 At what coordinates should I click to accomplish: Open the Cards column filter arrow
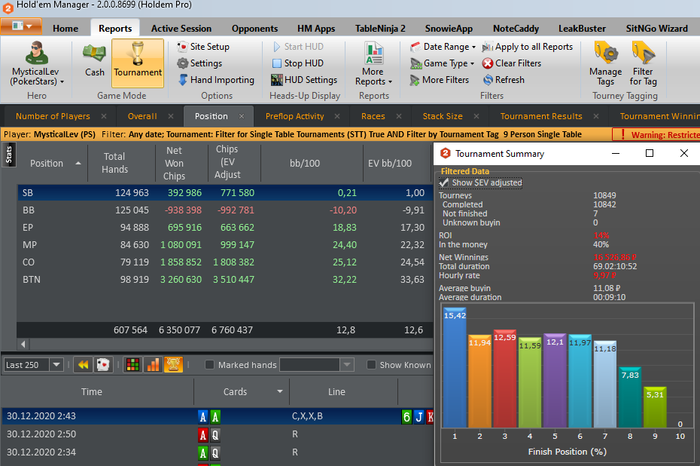[280, 391]
